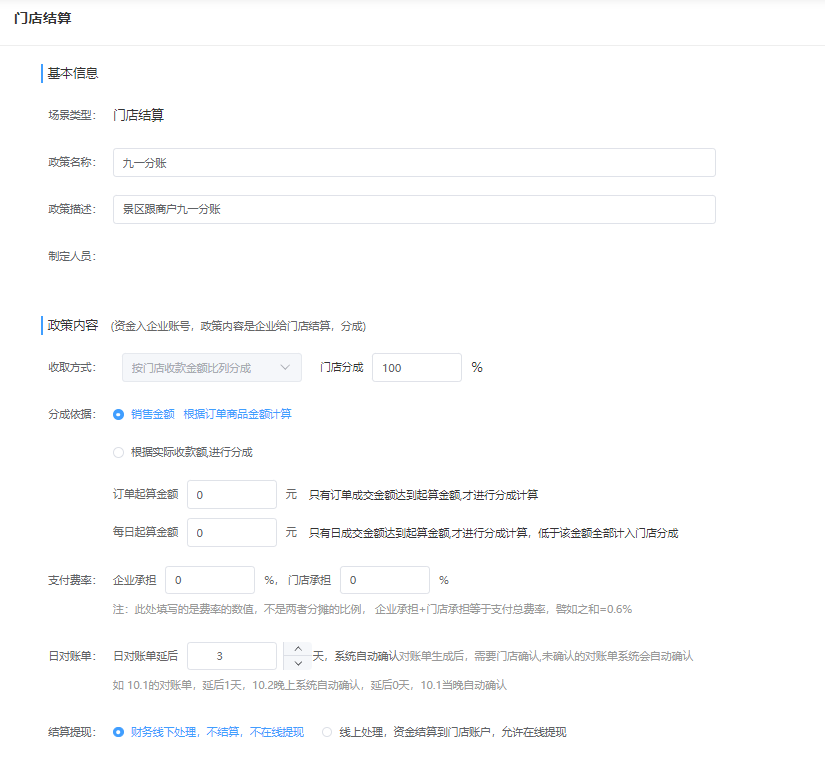The image size is (825, 763).
Task: Click the 基本信息 section heading
Action: point(73,73)
